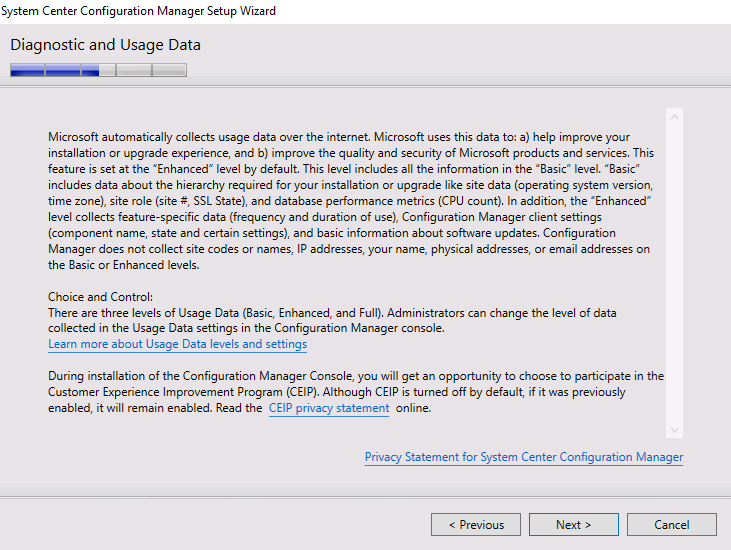731x550 pixels.
Task: Click the 'Choice and Control:' text
Action: tap(100, 297)
